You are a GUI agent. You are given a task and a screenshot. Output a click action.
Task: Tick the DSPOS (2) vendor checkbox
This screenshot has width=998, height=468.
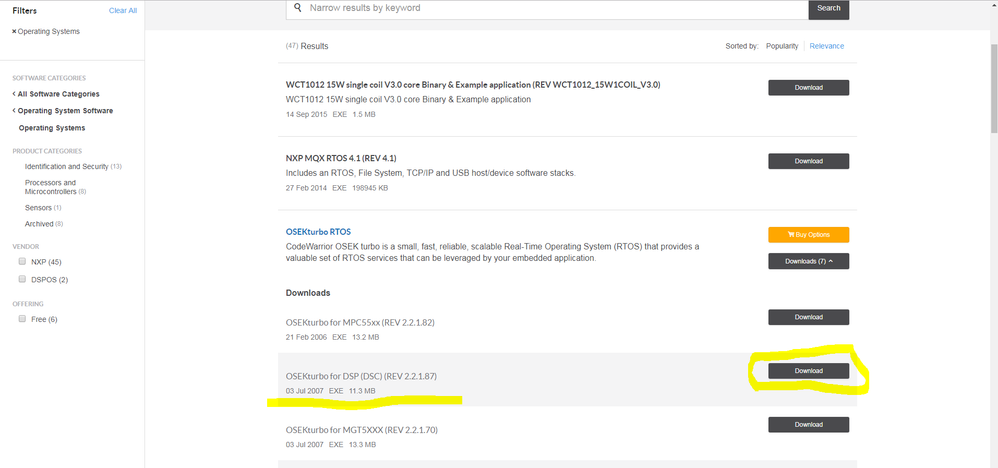click(22, 279)
